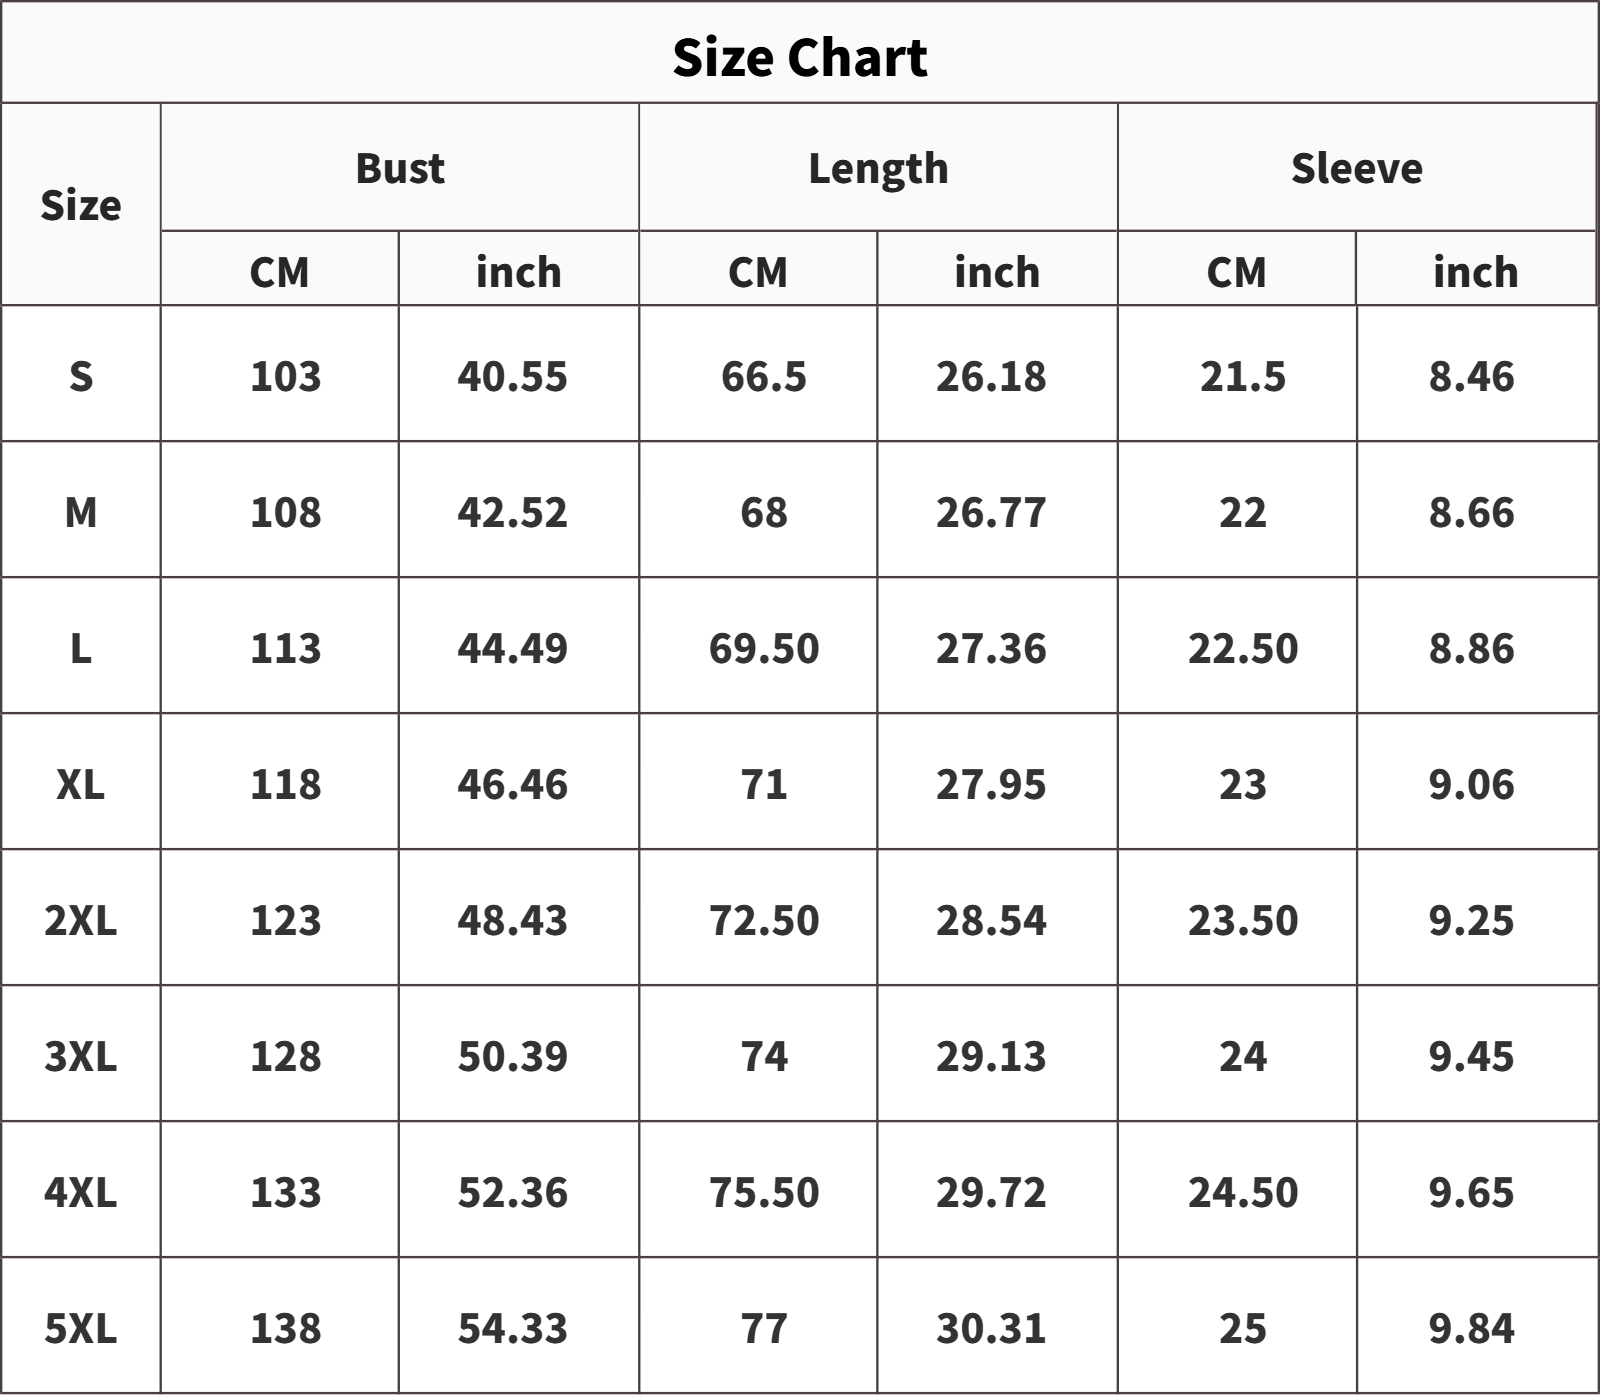Select the M size row label
This screenshot has width=1600, height=1396.
(81, 512)
